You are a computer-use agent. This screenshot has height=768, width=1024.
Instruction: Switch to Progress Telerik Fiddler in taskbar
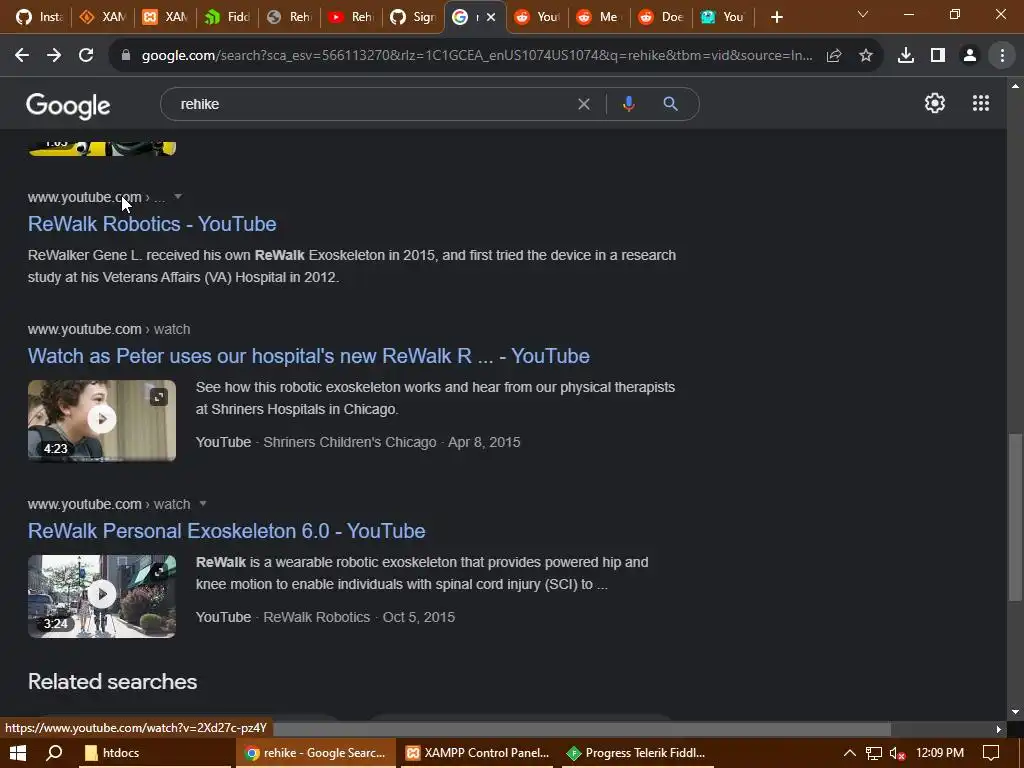point(636,753)
